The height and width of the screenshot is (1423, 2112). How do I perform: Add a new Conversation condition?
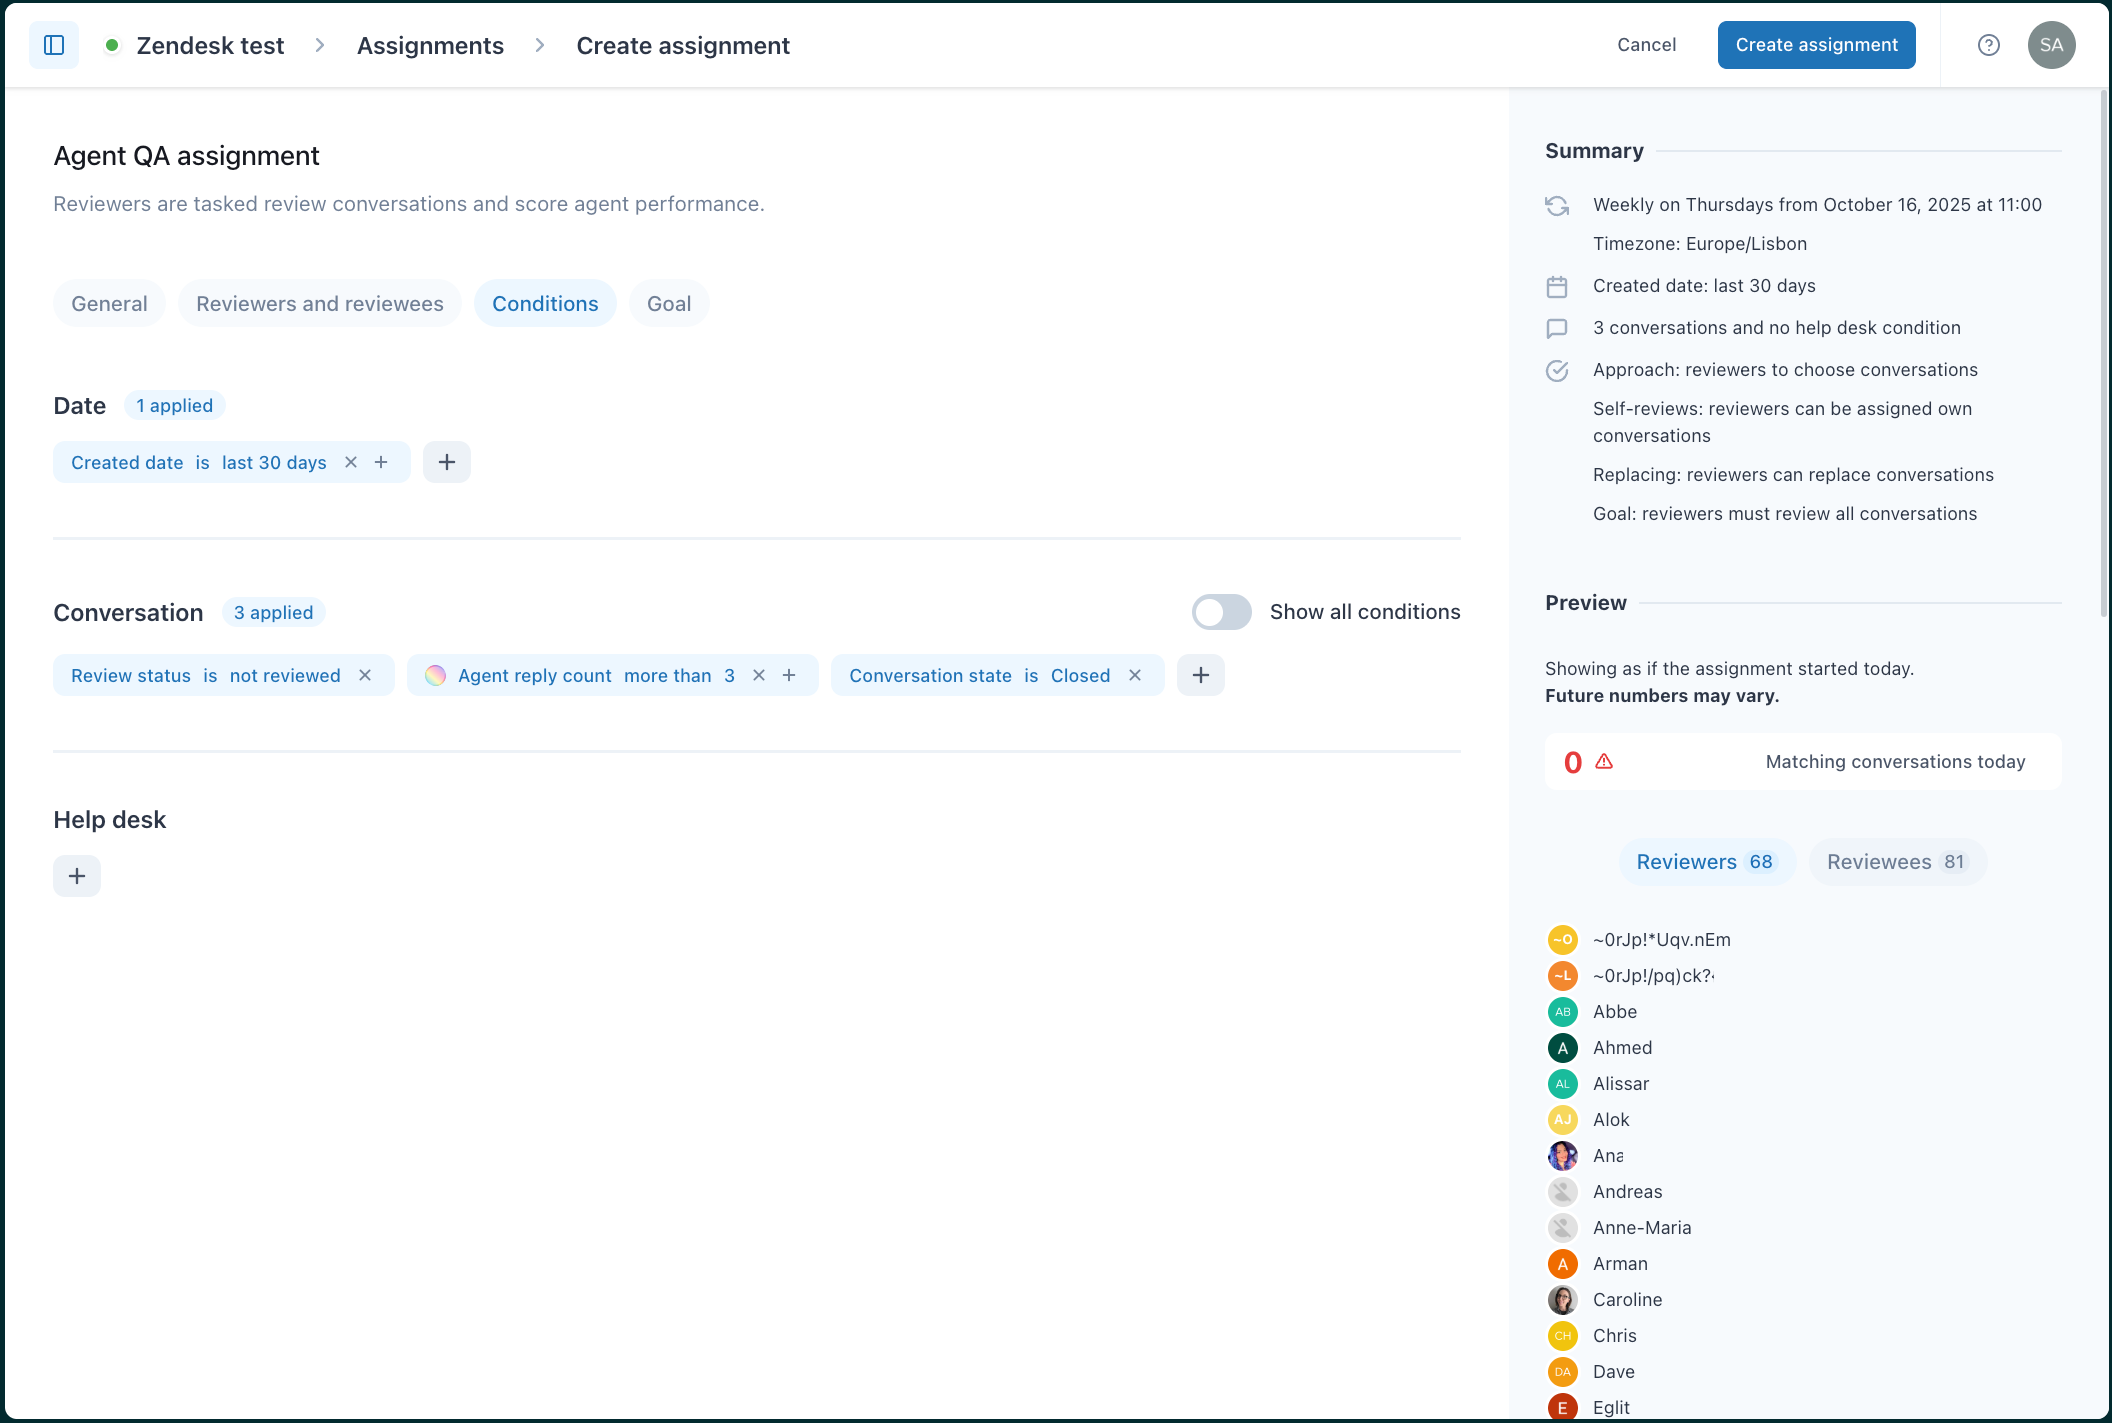pos(1201,675)
